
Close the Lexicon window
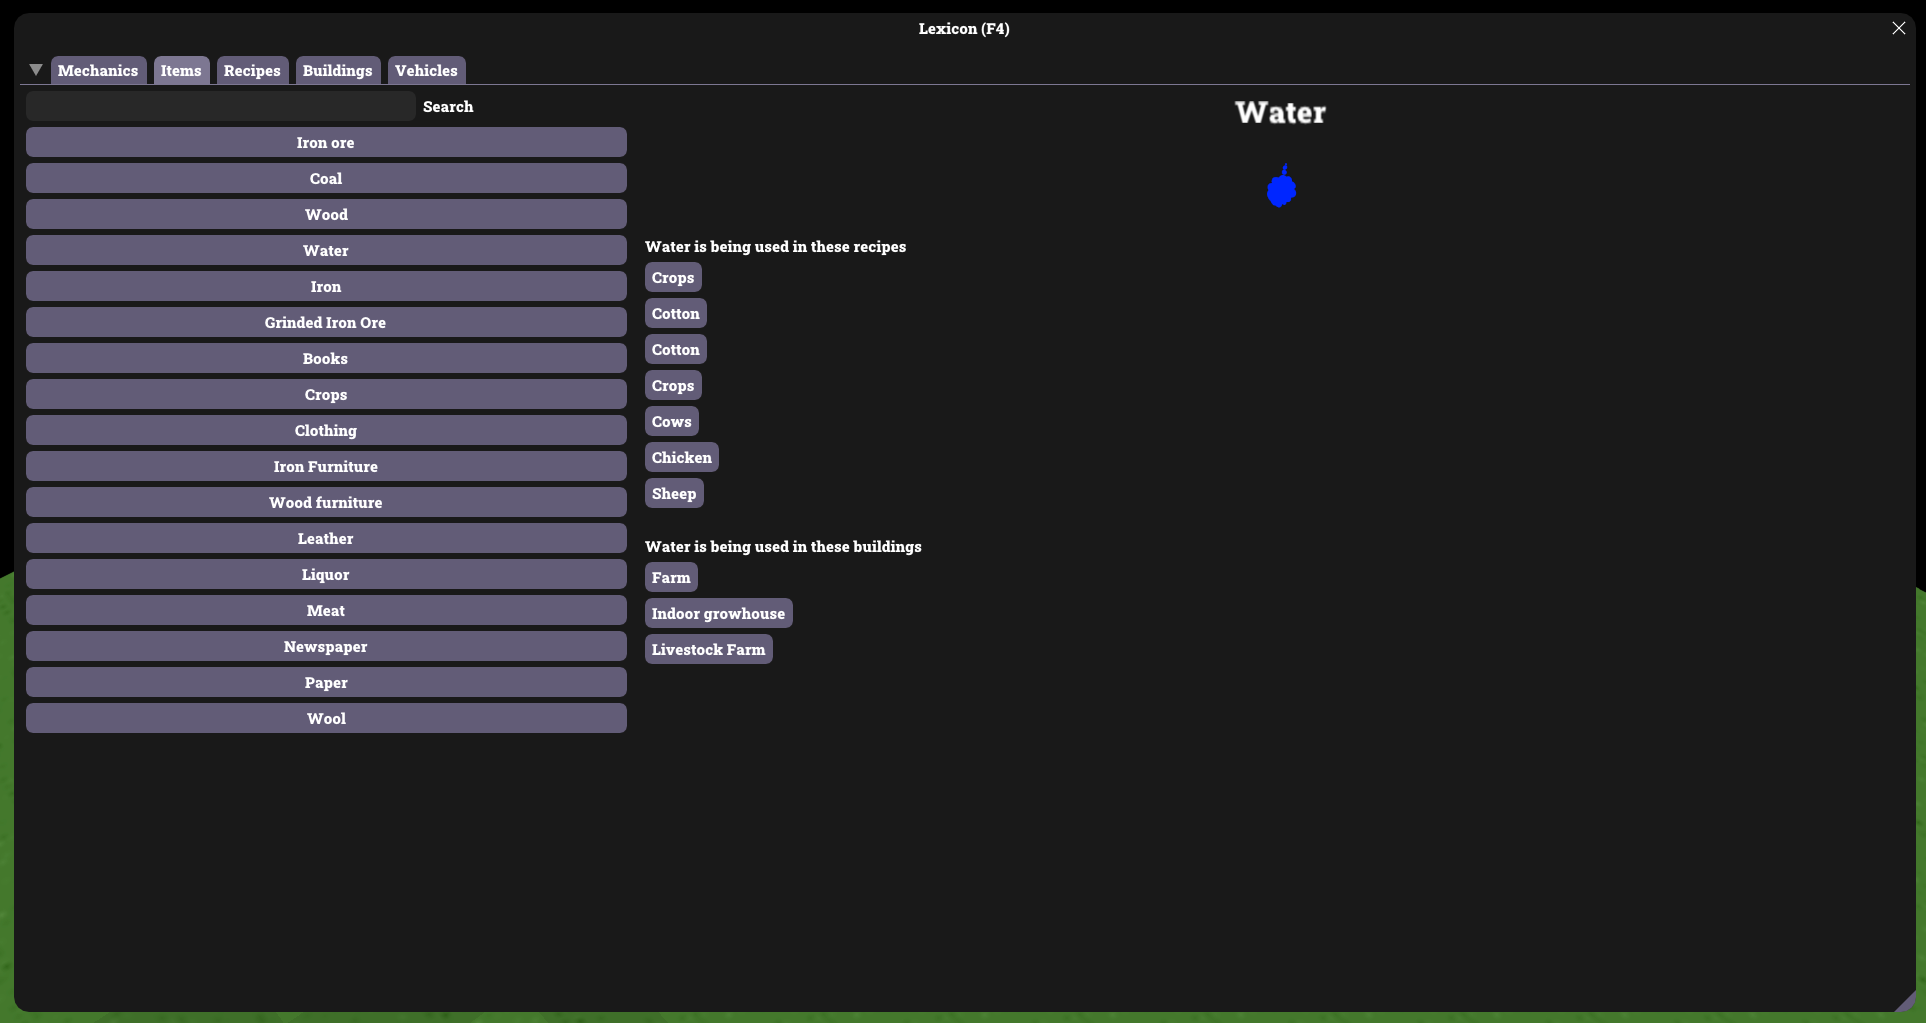(x=1898, y=28)
